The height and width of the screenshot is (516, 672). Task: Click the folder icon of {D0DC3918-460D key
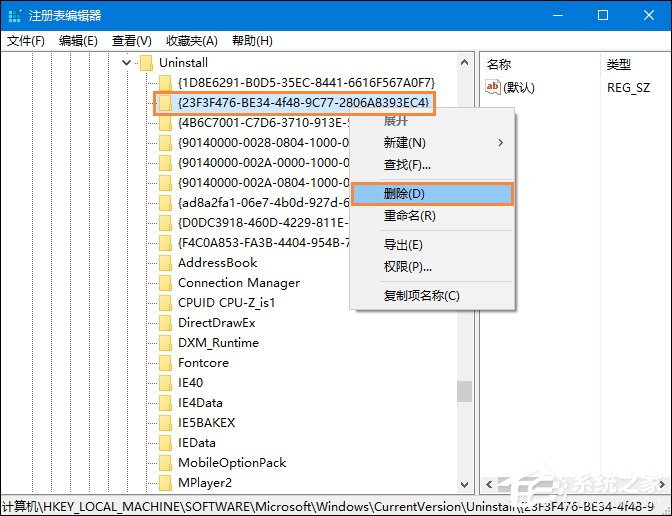pyautogui.click(x=165, y=222)
